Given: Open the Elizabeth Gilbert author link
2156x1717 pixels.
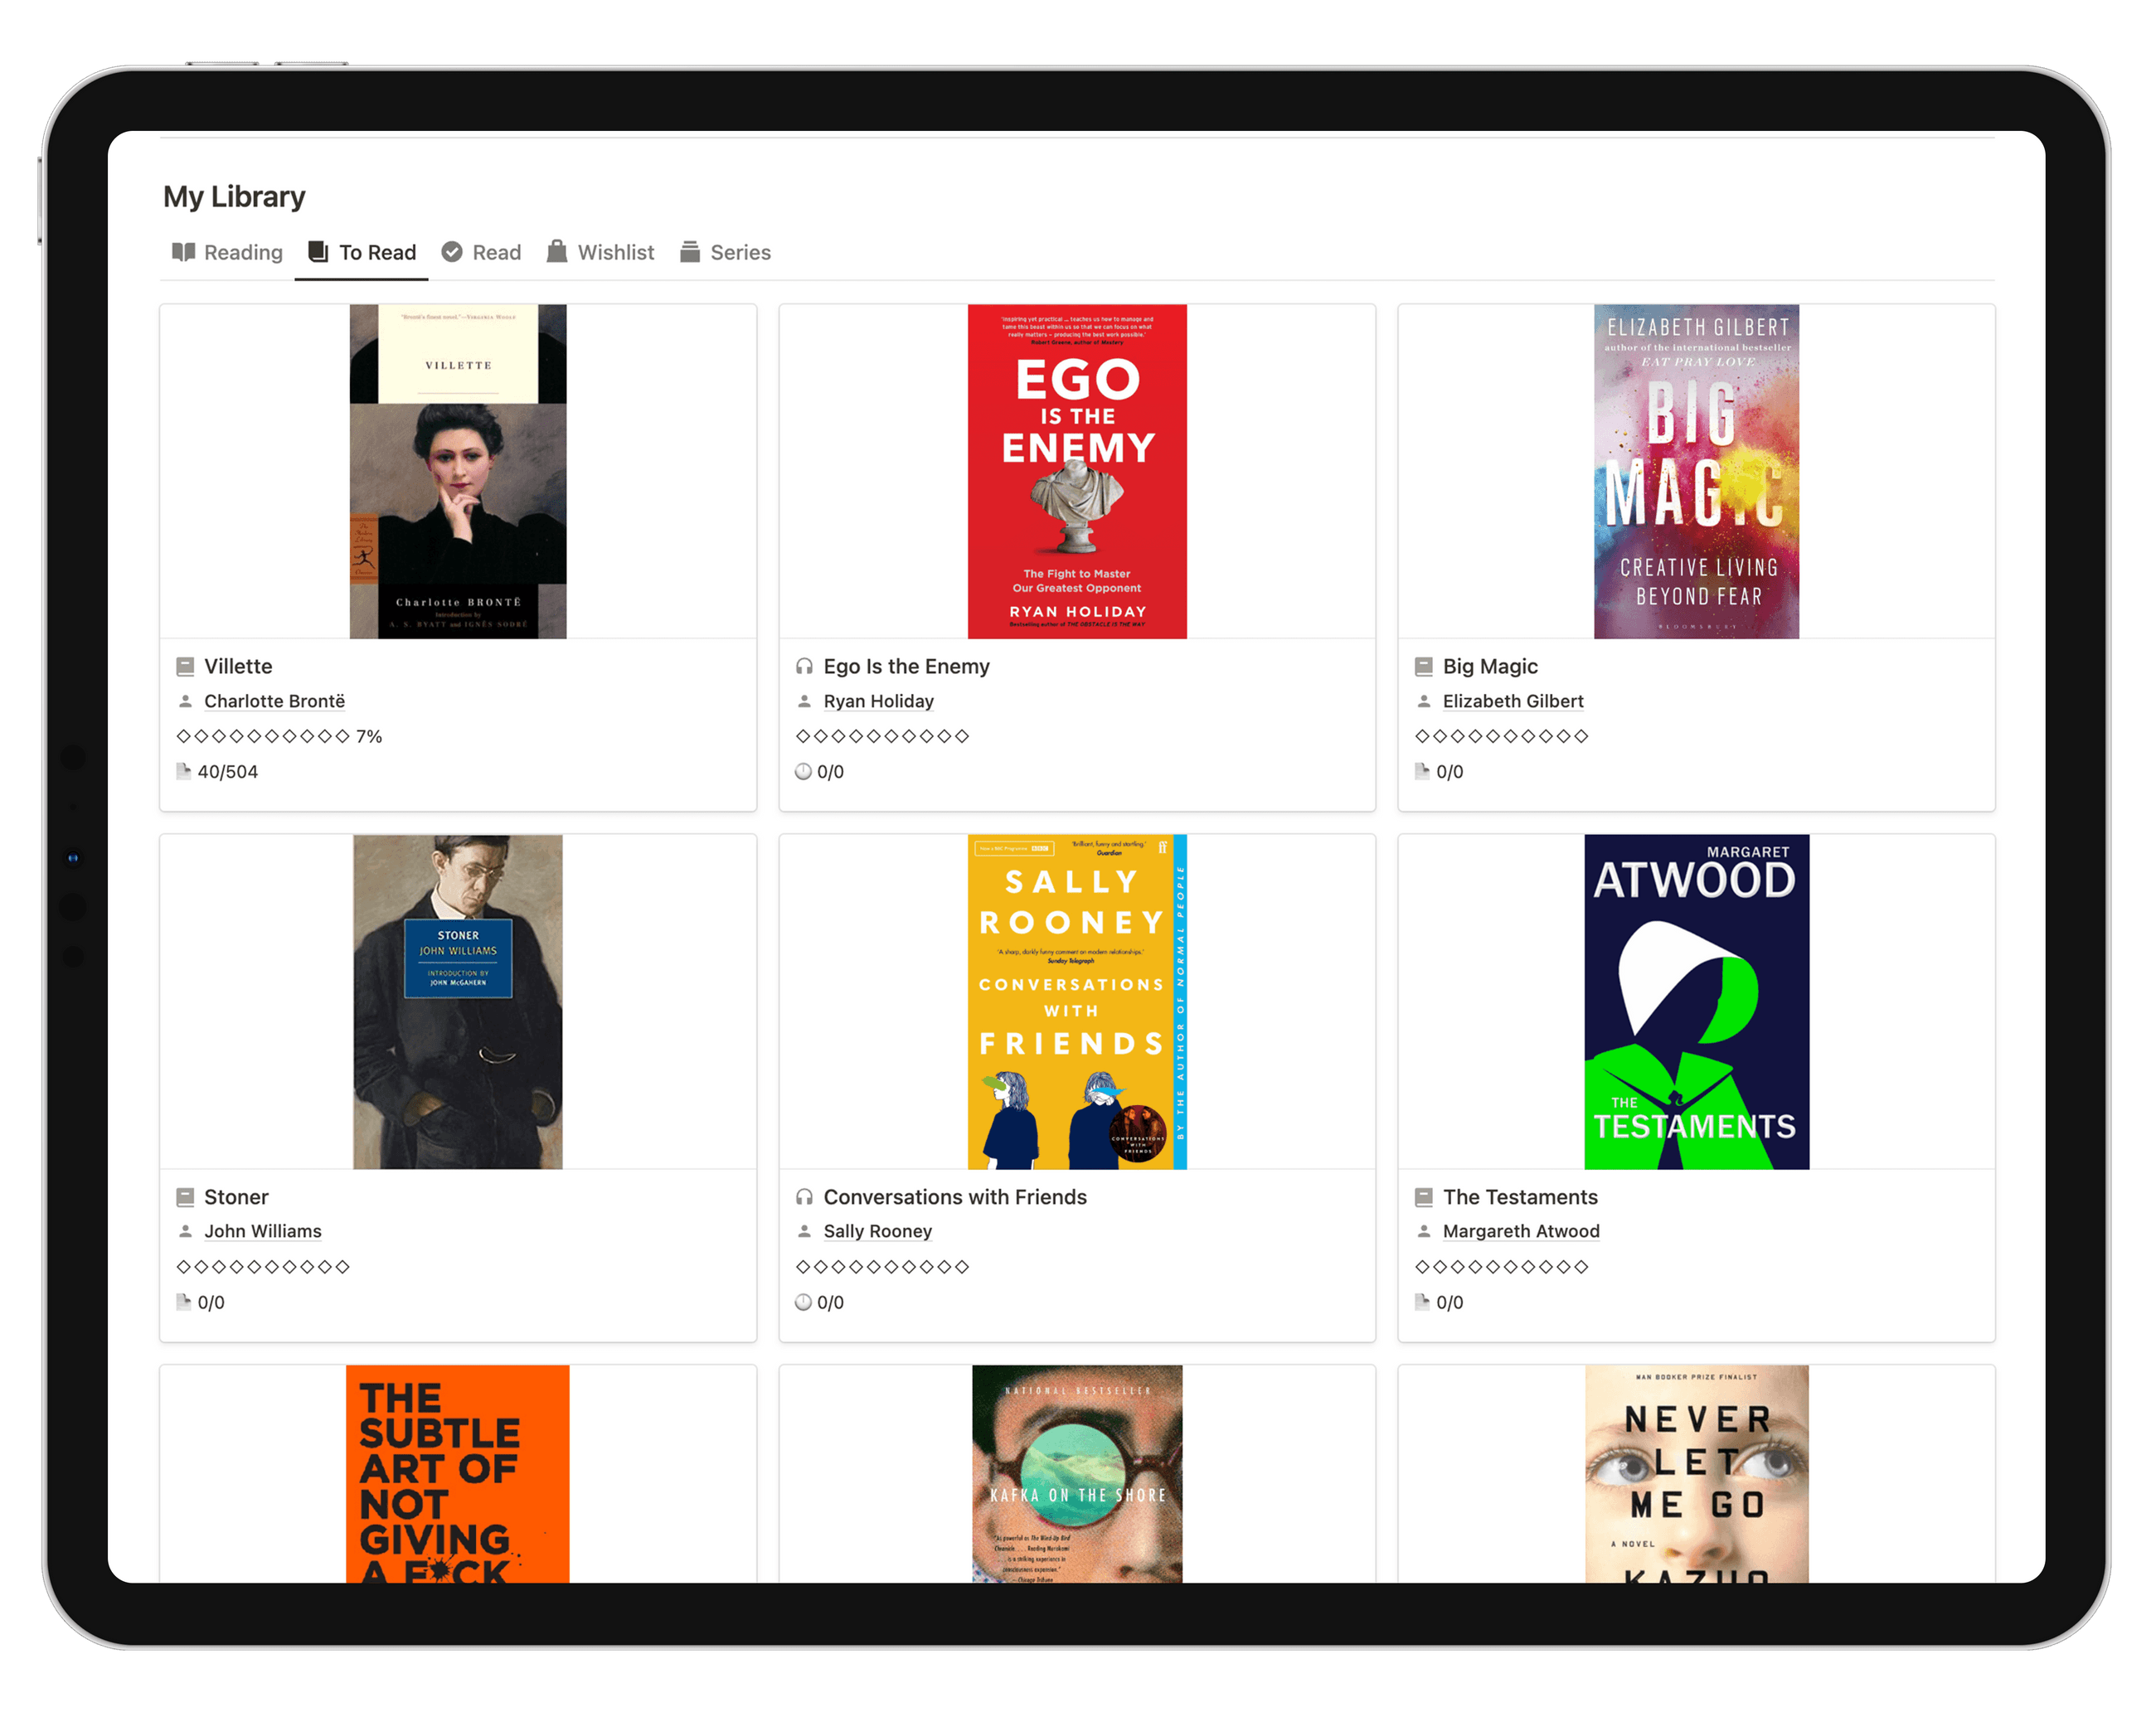Looking at the screenshot, I should (x=1513, y=701).
